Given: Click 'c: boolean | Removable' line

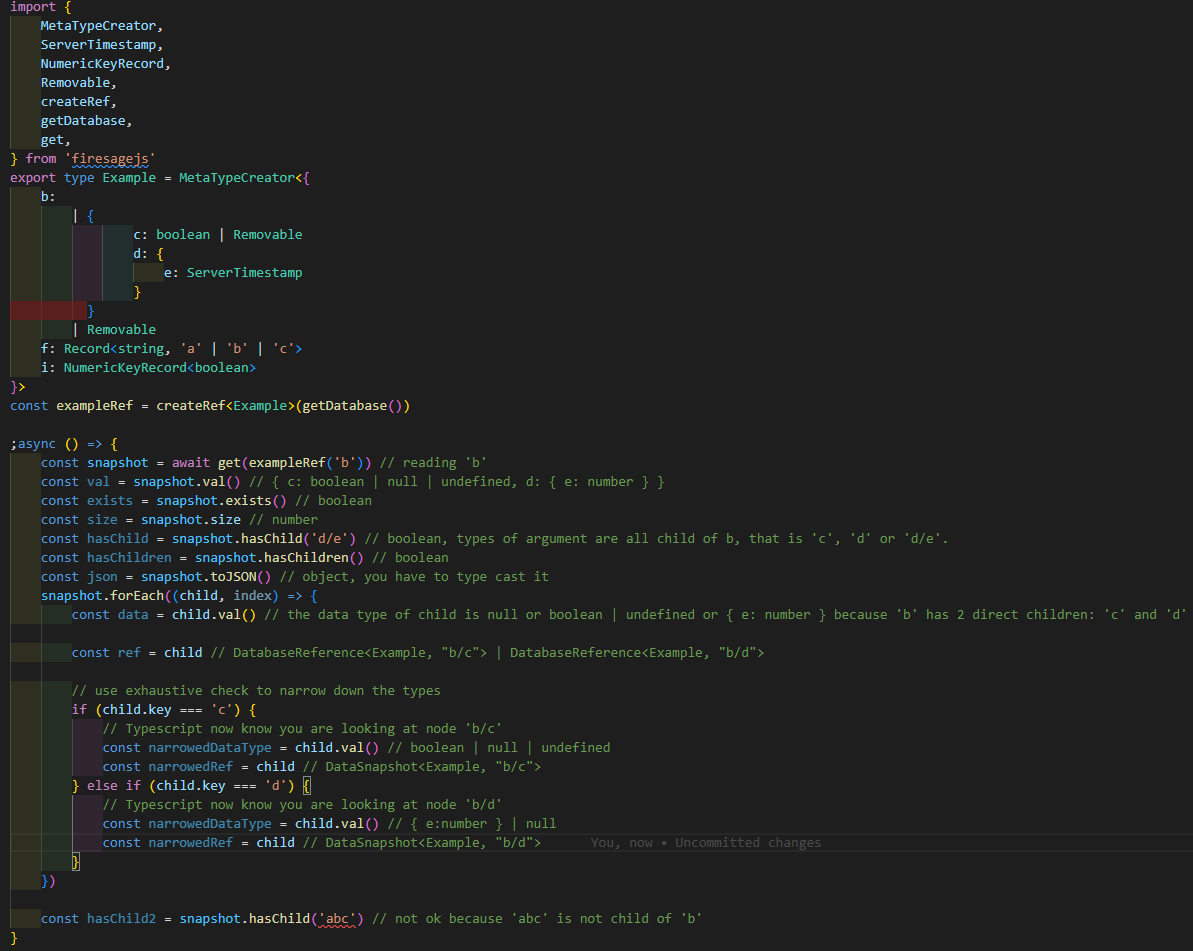Looking at the screenshot, I should (218, 235).
